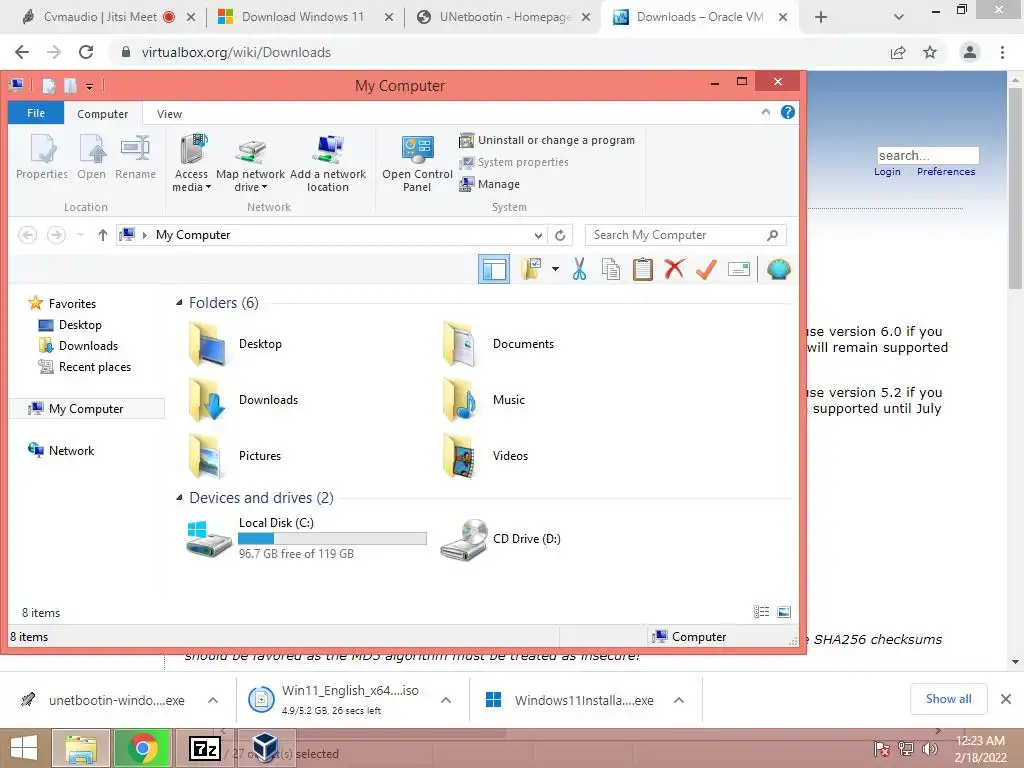1024x768 pixels.
Task: Switch to the UNetbootin Homepage tab
Action: click(x=504, y=17)
